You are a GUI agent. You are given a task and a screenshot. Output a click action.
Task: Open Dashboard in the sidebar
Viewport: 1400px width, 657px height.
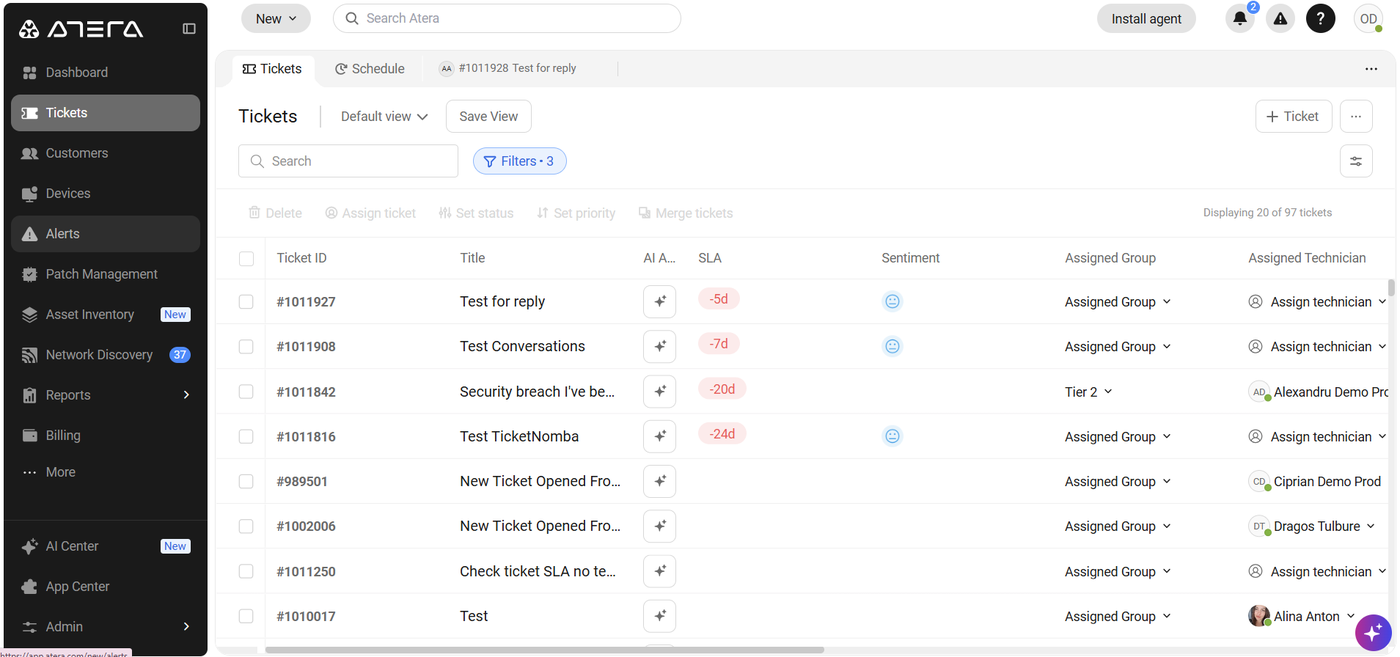pyautogui.click(x=105, y=72)
